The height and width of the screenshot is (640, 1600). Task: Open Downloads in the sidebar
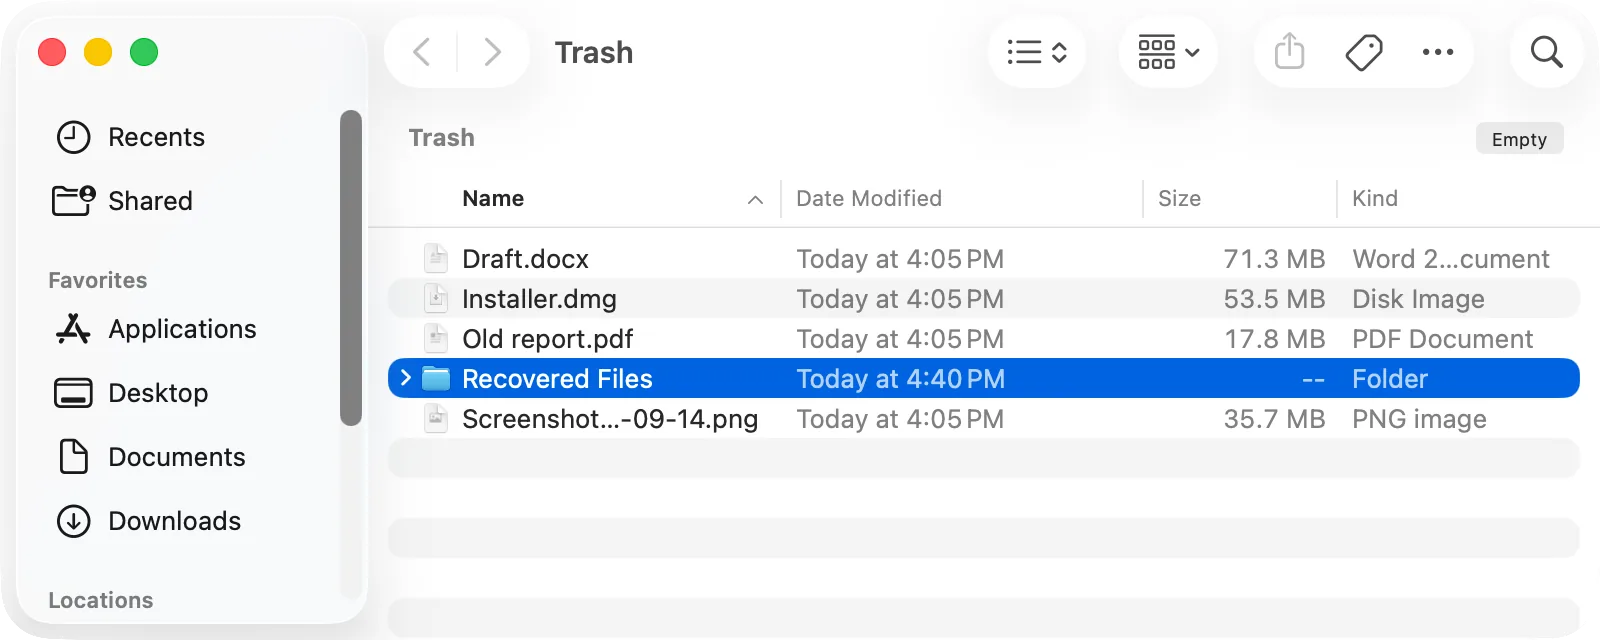click(174, 521)
